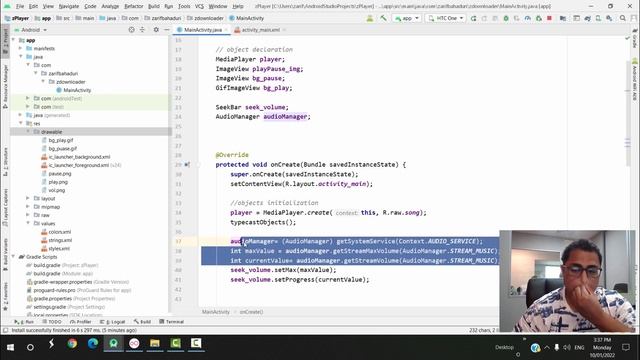This screenshot has width=640, height=360.
Task: Switch to activity_main.xml tab
Action: point(260,30)
